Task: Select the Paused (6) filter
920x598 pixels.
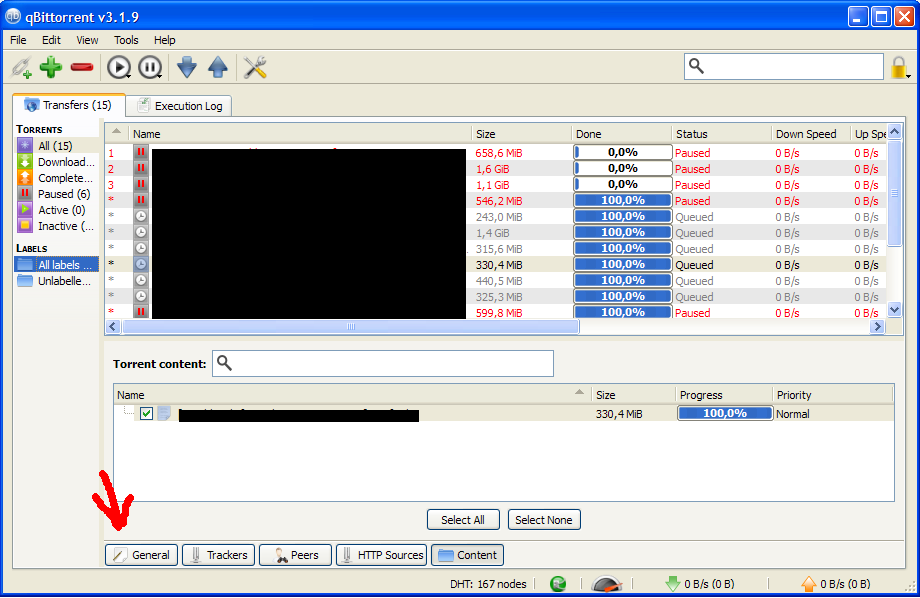Action: (56, 194)
